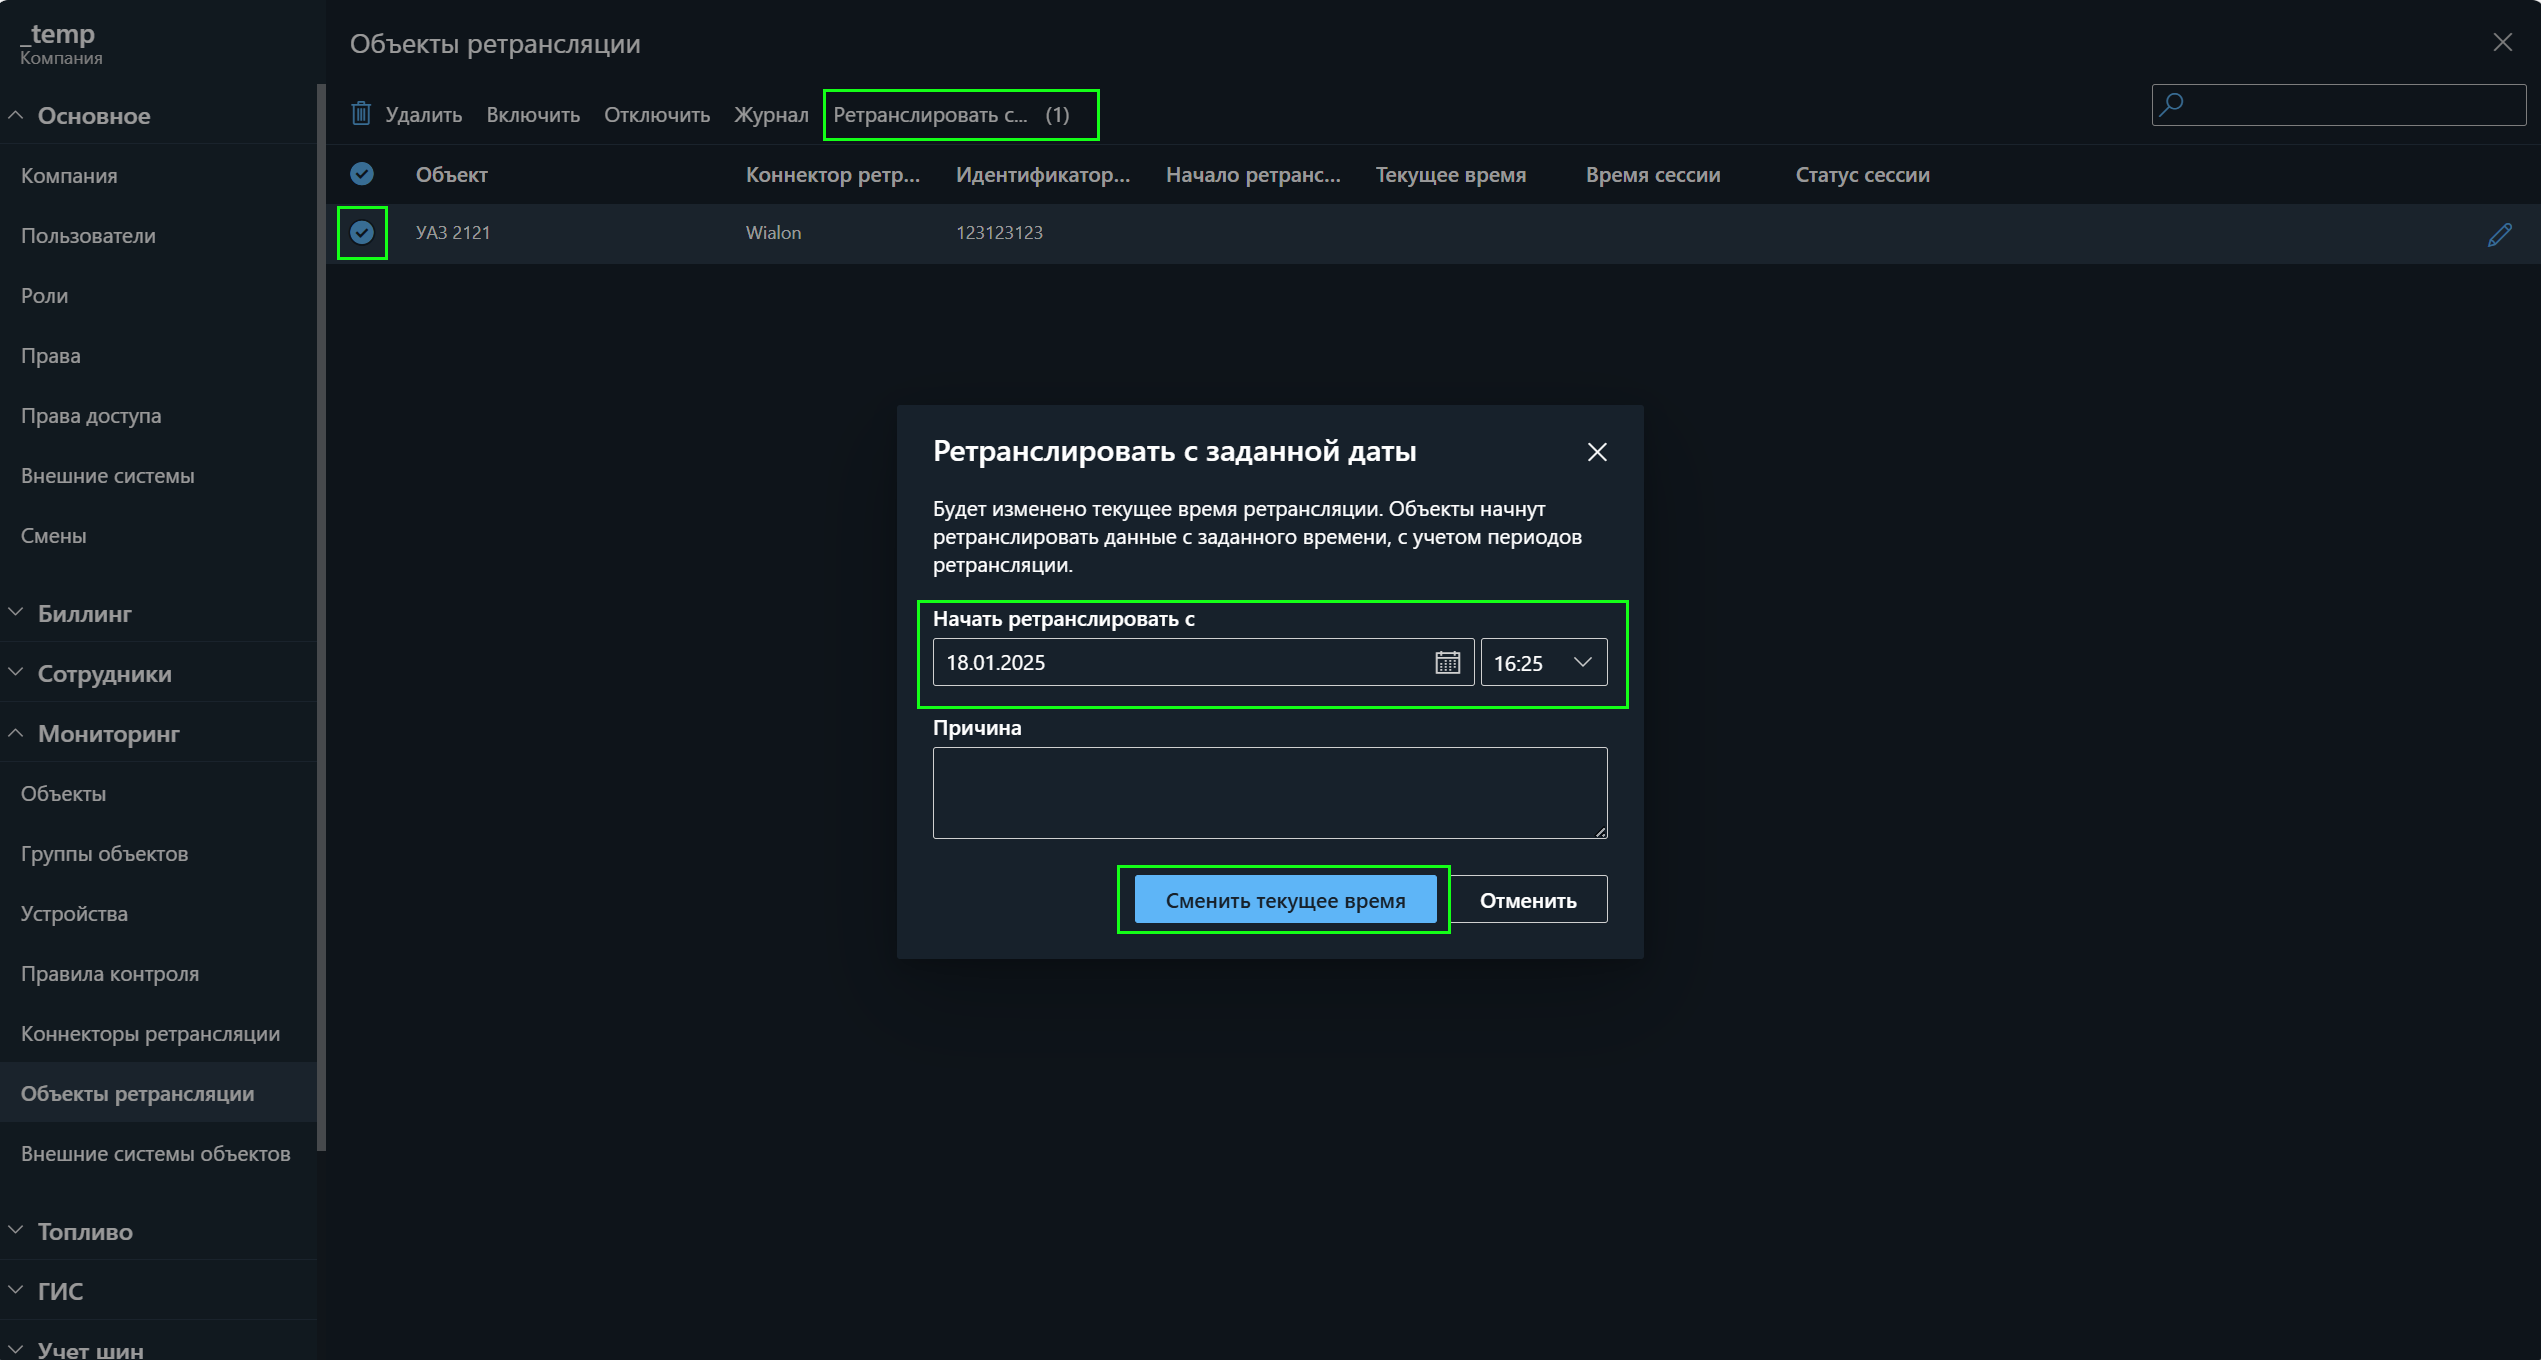
Task: Click the trash icon next to Удалить
Action: click(361, 114)
